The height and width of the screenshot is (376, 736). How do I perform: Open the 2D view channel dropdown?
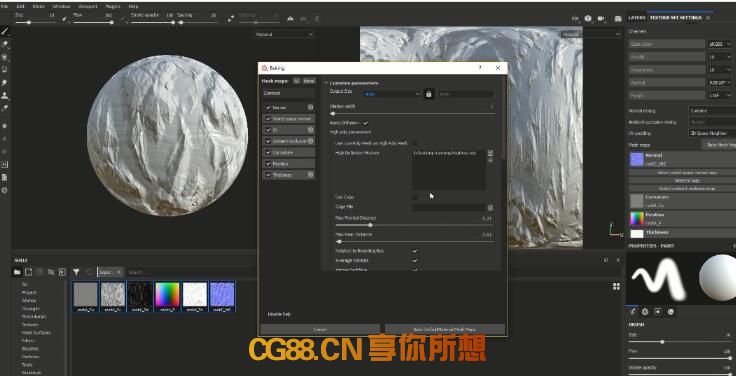pos(591,34)
